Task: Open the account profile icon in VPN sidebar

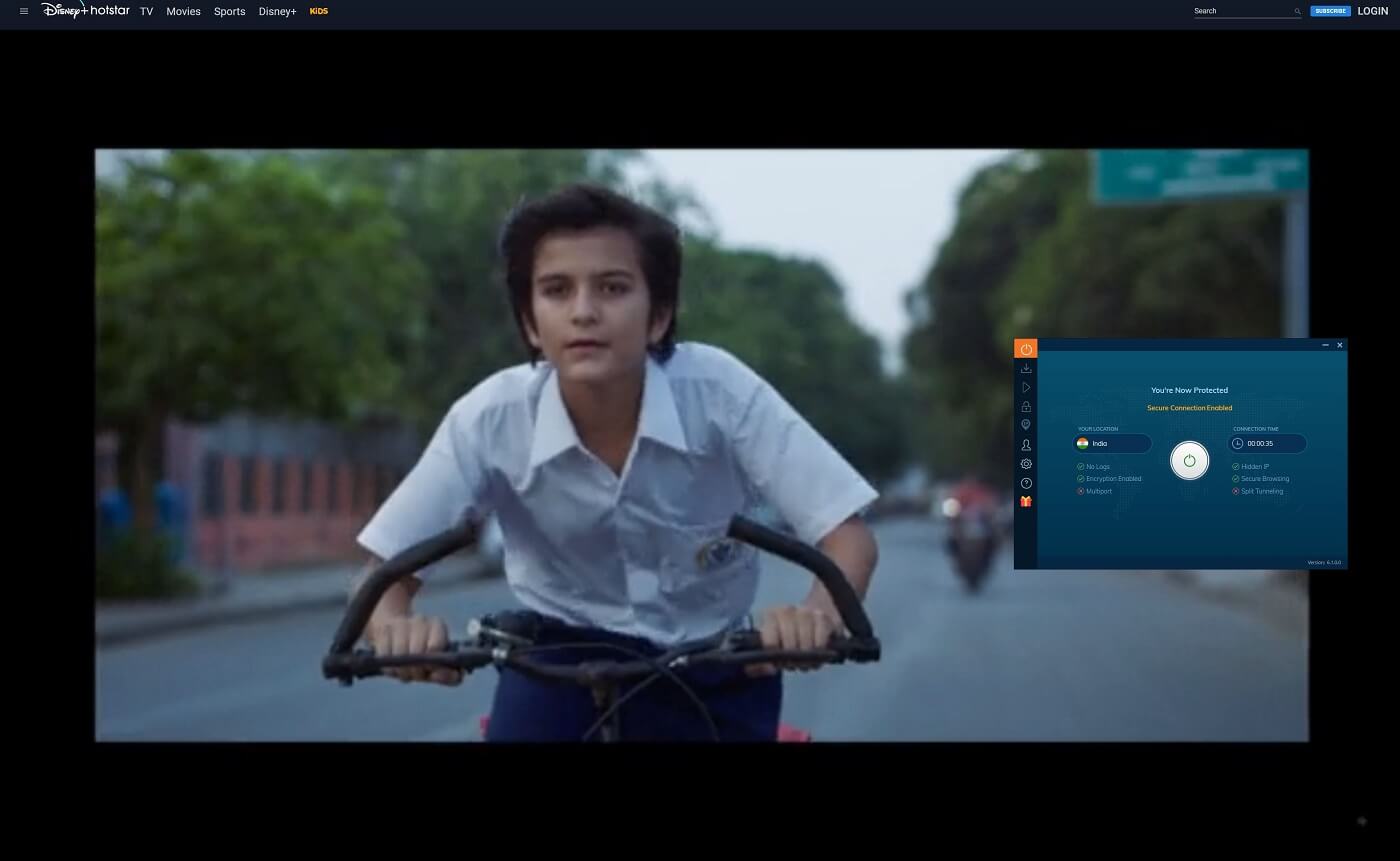Action: tap(1026, 445)
